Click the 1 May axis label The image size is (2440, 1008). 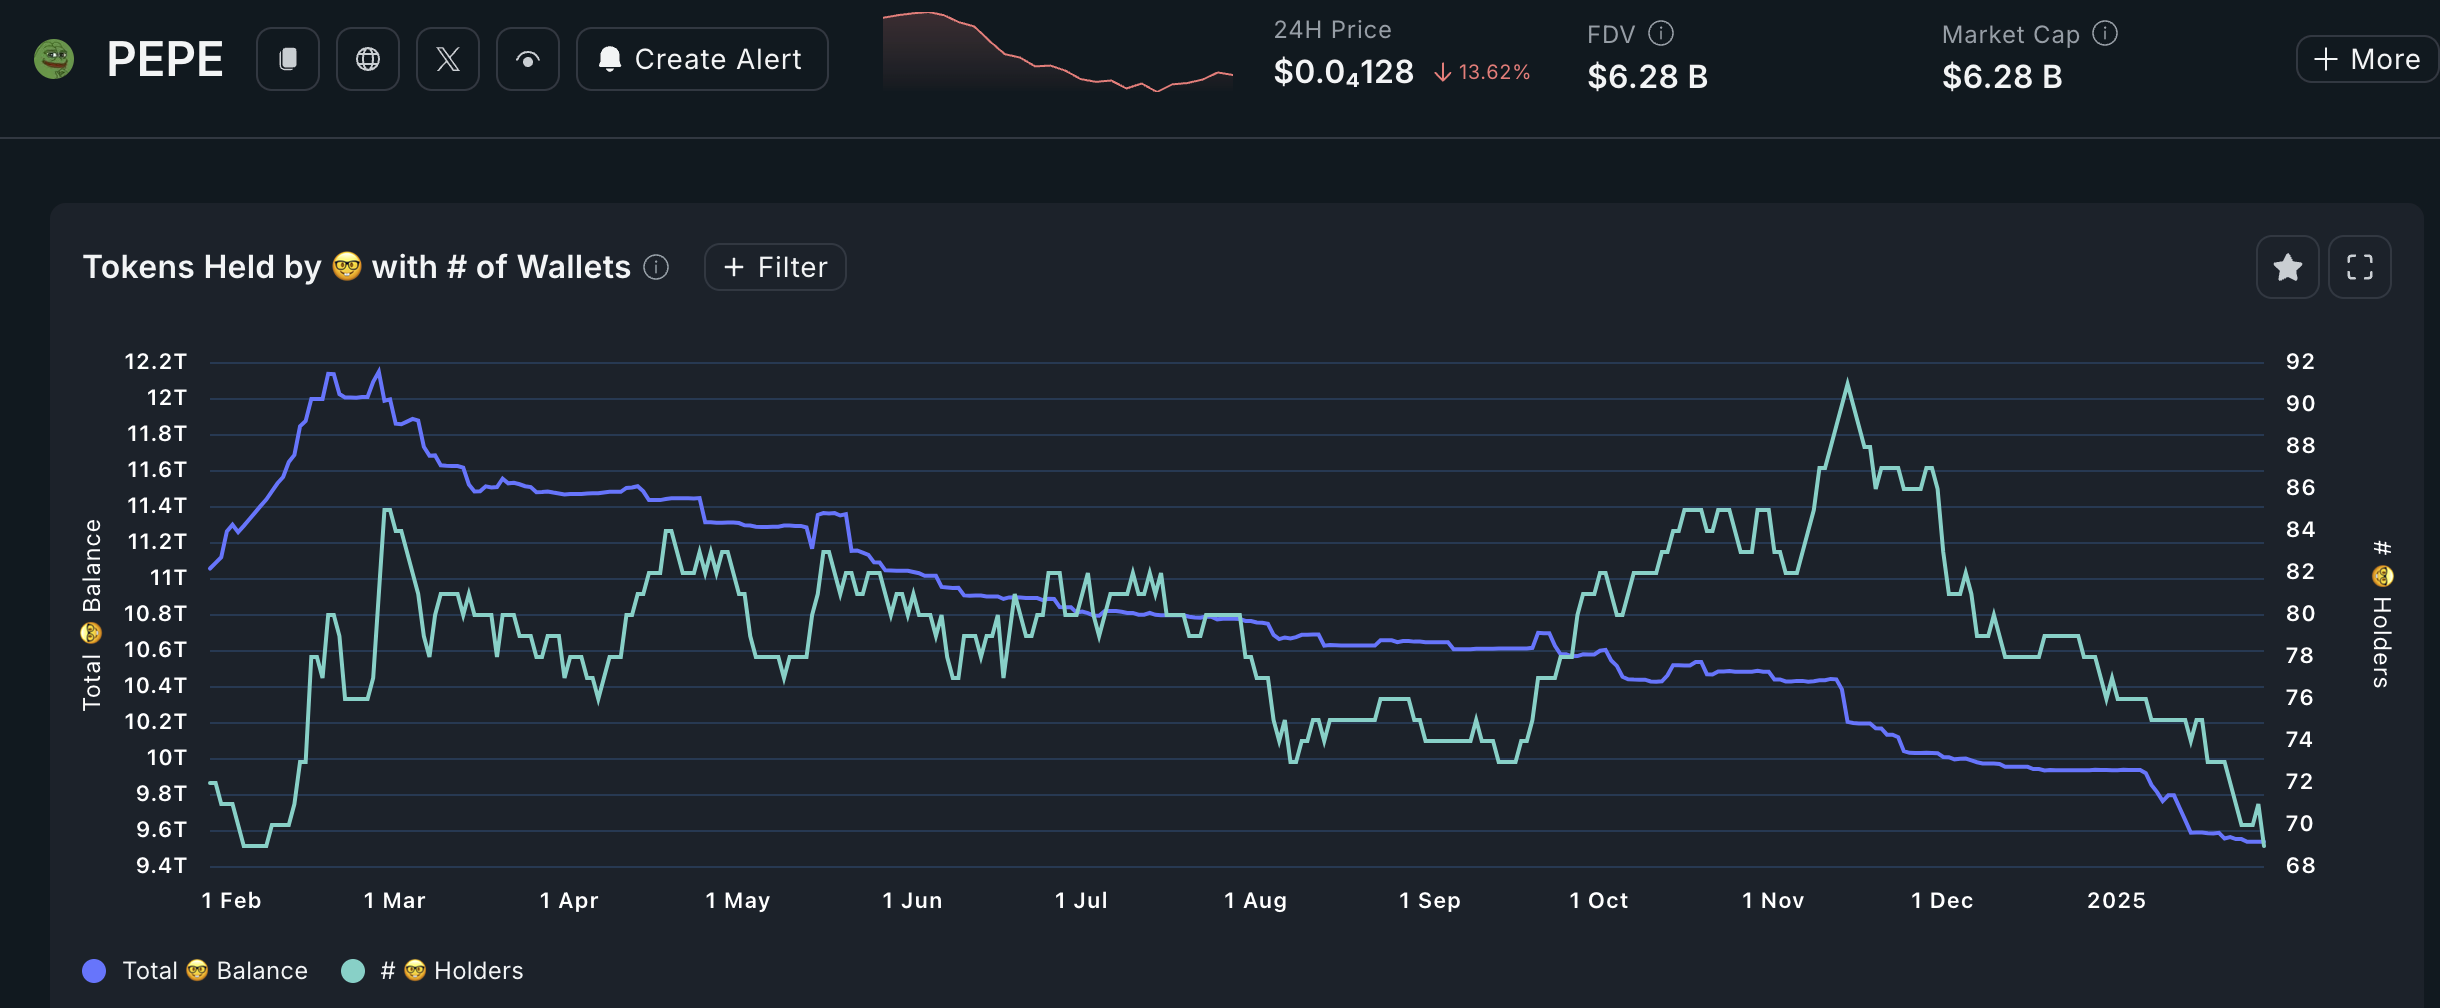point(738,900)
